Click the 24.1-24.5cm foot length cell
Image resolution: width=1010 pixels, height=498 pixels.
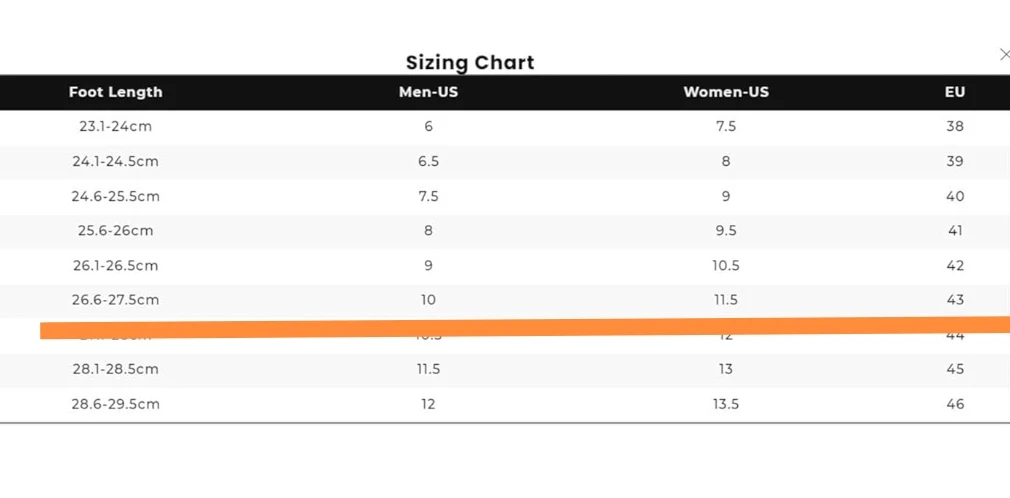(x=115, y=161)
